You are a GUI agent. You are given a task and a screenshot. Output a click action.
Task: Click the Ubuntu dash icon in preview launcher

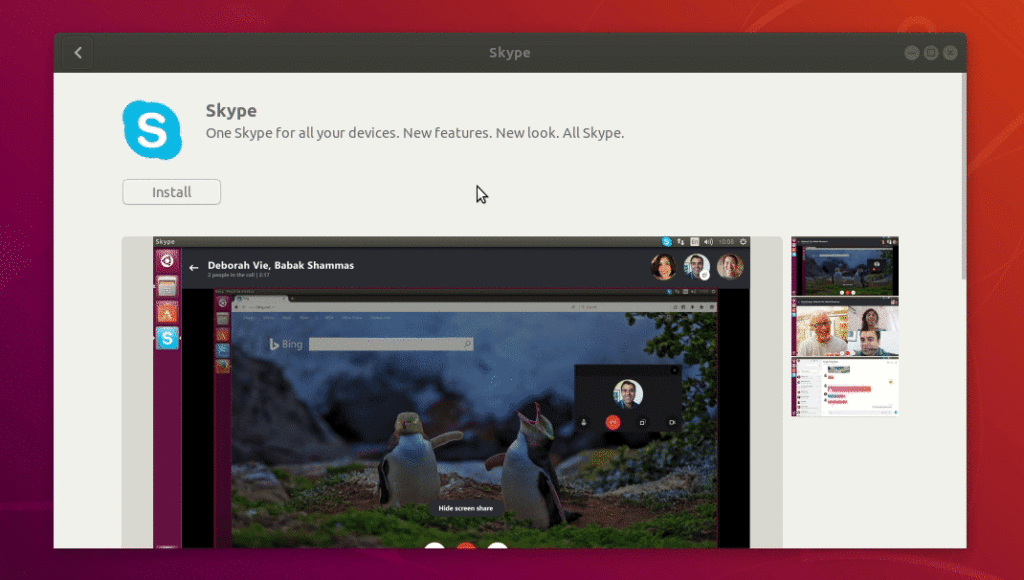167,262
